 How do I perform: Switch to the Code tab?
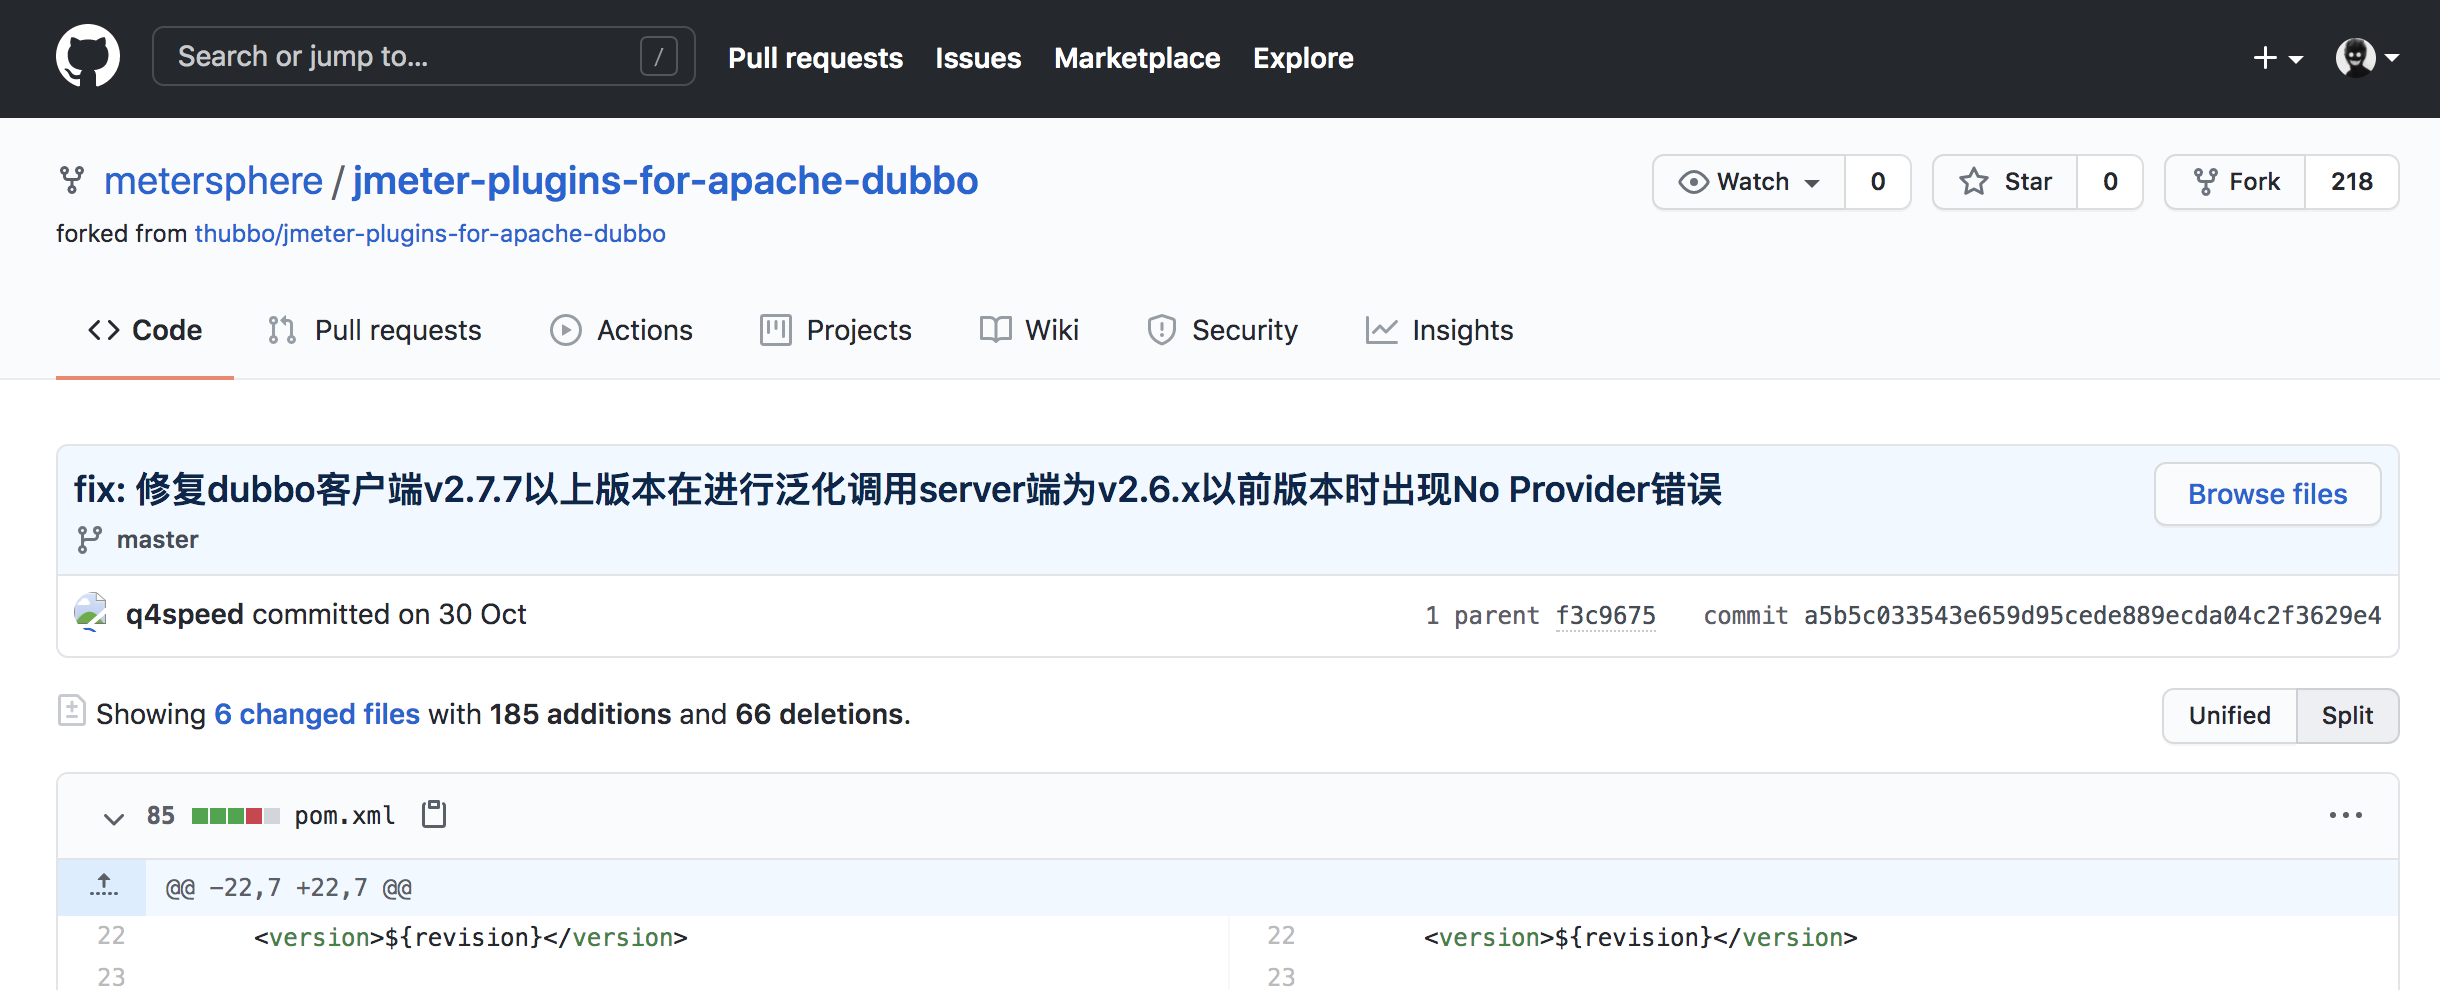click(145, 330)
